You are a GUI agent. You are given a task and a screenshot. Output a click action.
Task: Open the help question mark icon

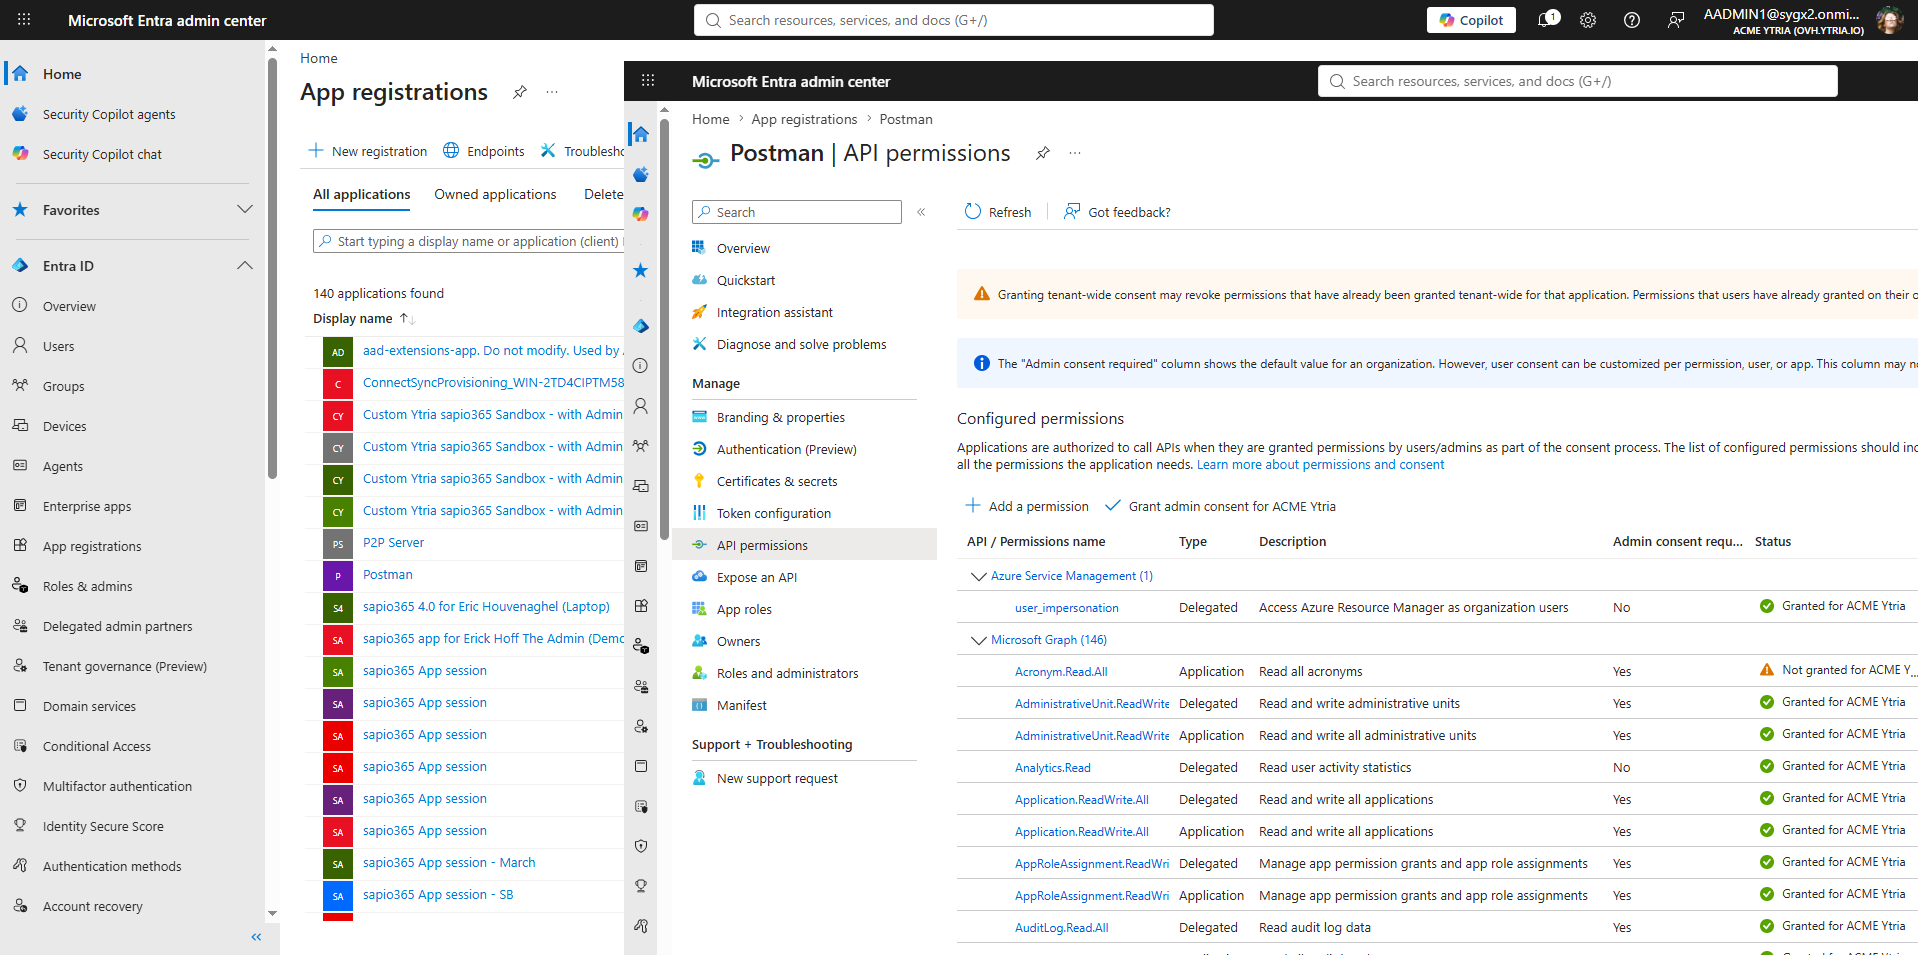[x=1632, y=20]
